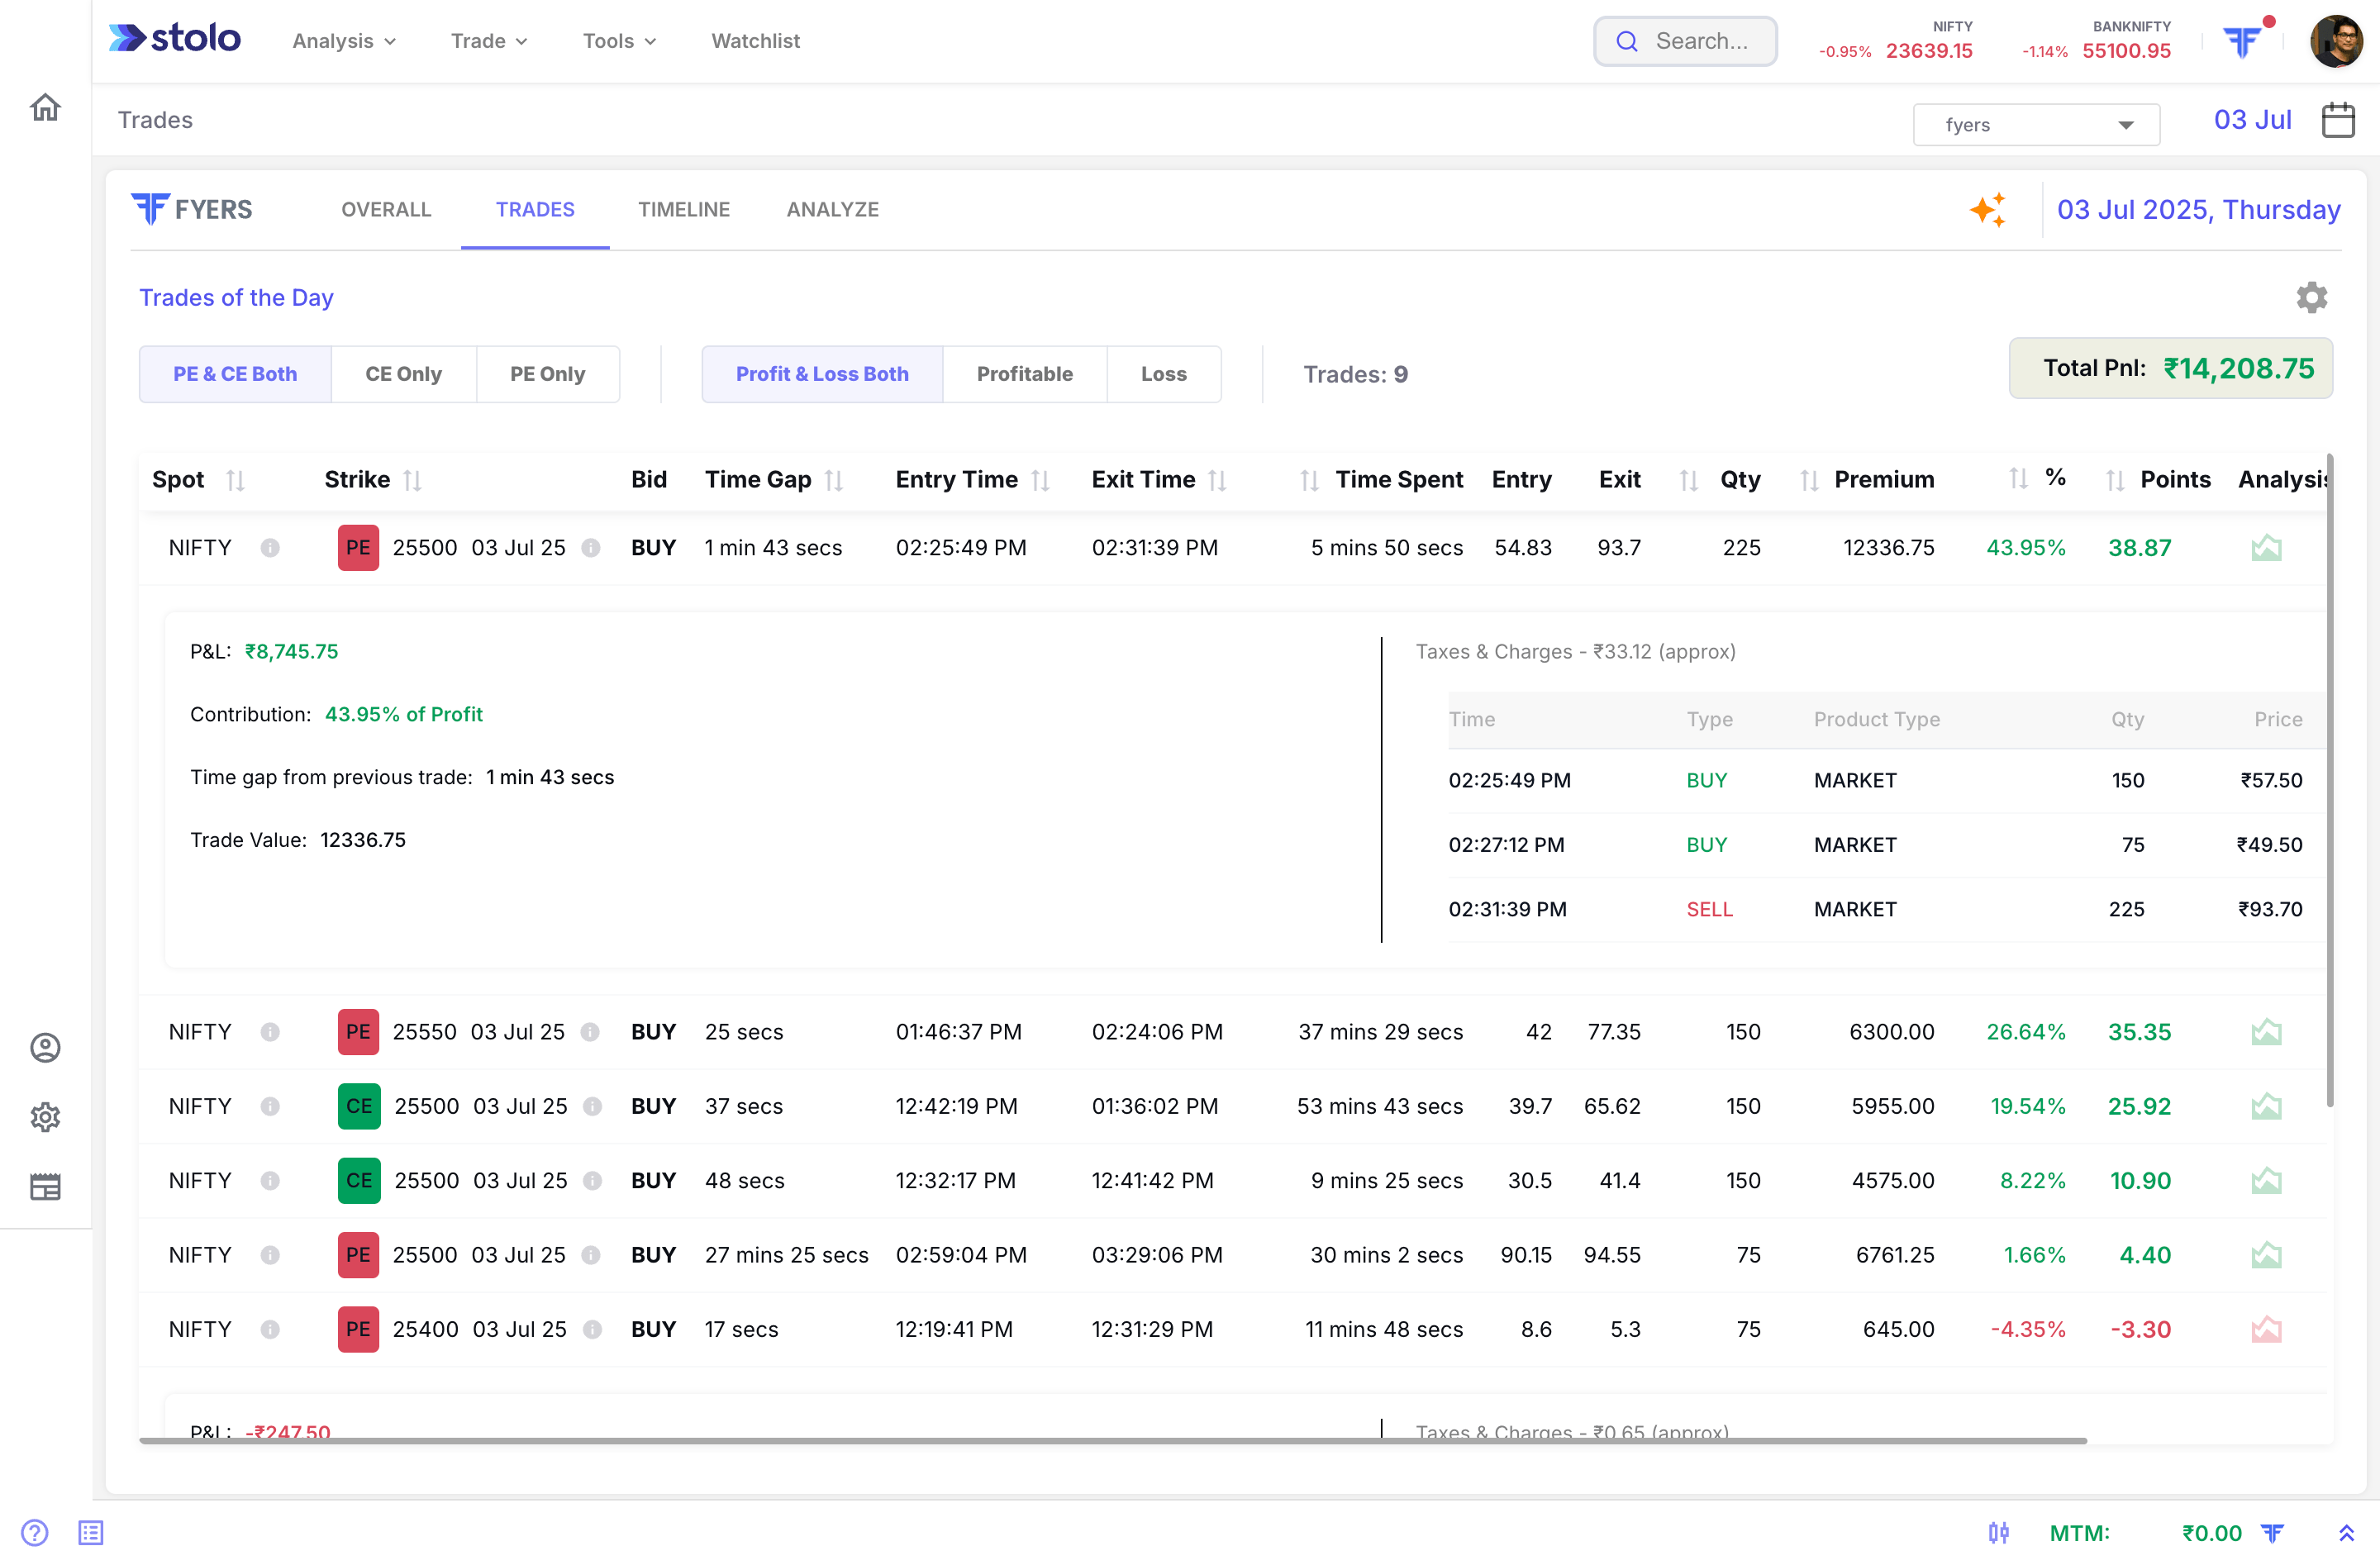The image size is (2380, 1565).
Task: Open analysis chart for CE 25500 12:32:17 trade
Action: tap(2266, 1181)
